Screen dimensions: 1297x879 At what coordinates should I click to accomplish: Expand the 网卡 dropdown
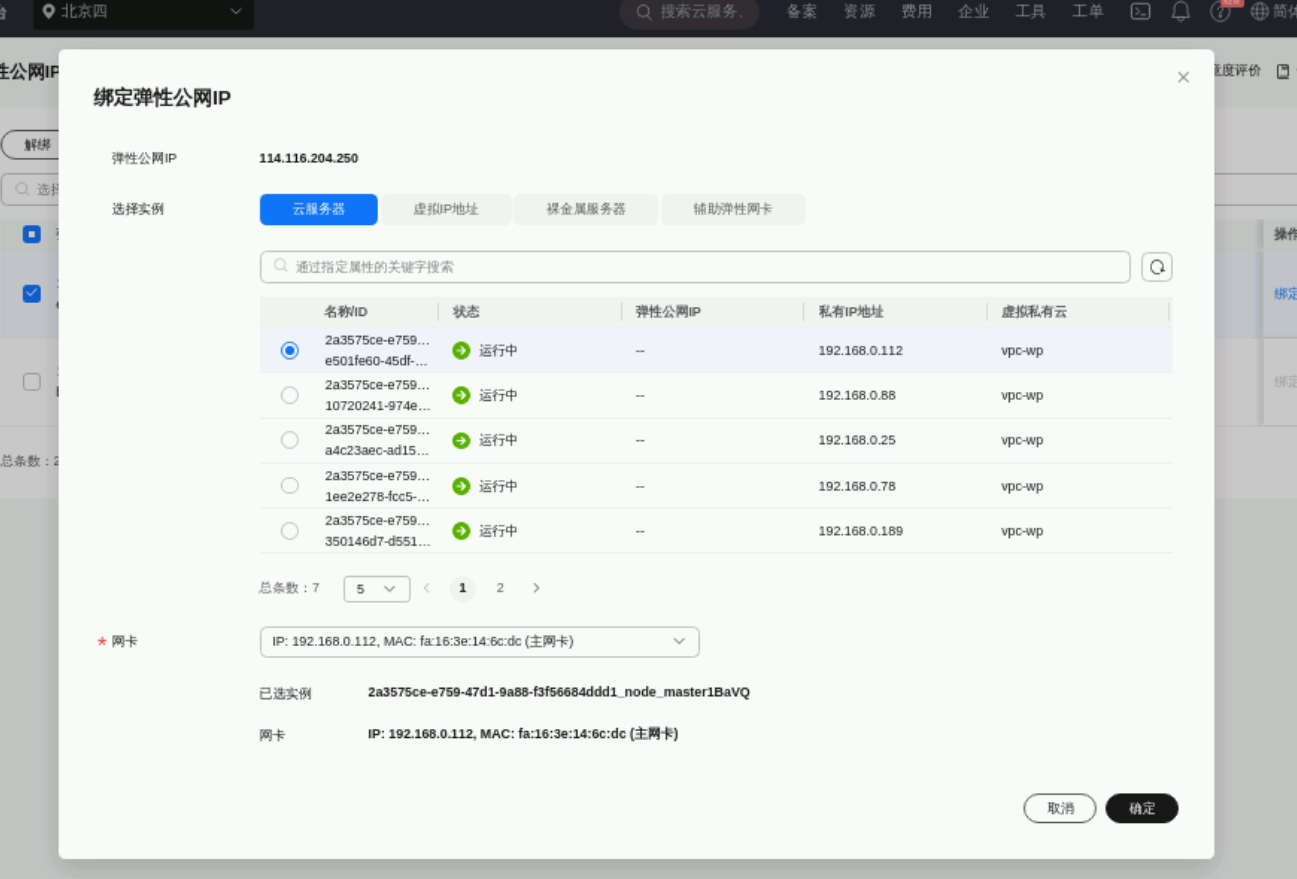click(479, 642)
